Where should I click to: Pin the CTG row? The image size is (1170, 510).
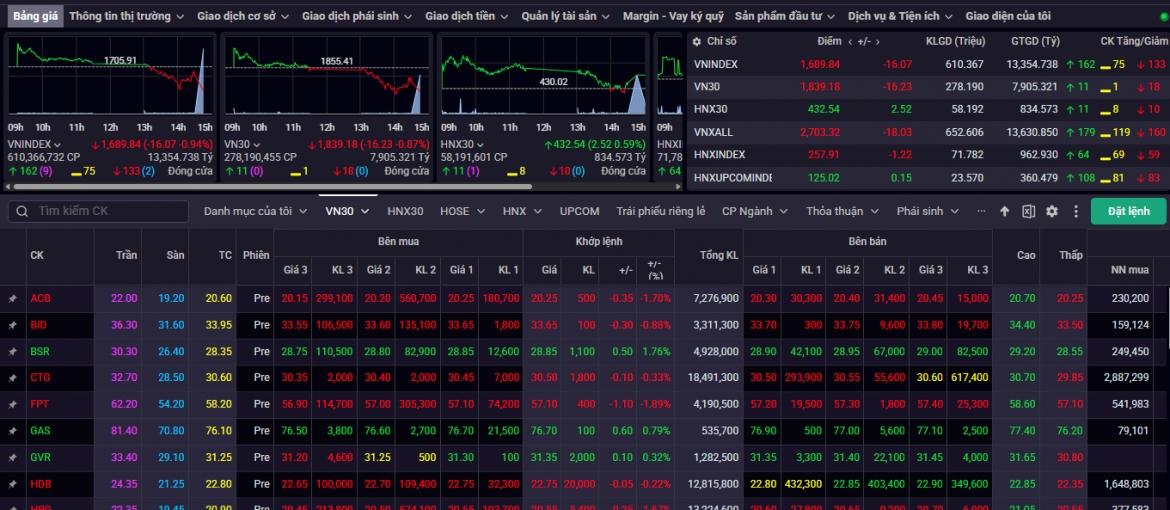click(12, 378)
